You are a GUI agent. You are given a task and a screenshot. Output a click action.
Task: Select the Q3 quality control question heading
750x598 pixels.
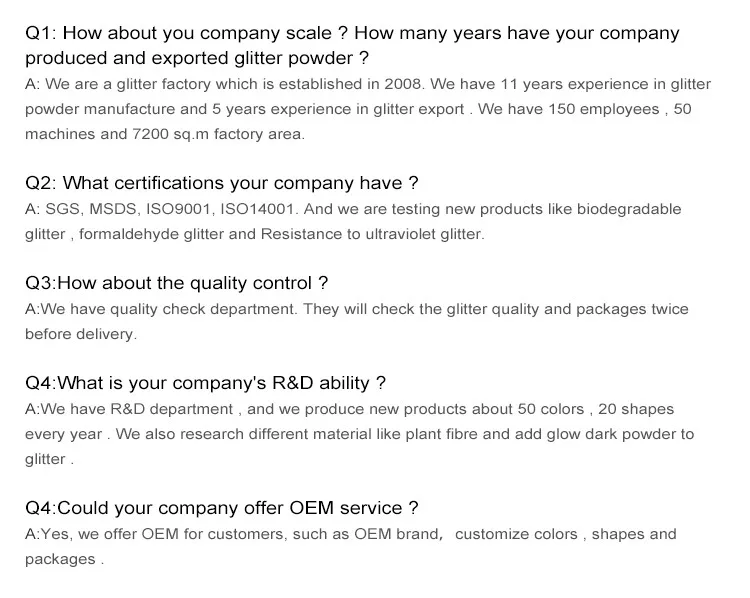[x=176, y=283]
